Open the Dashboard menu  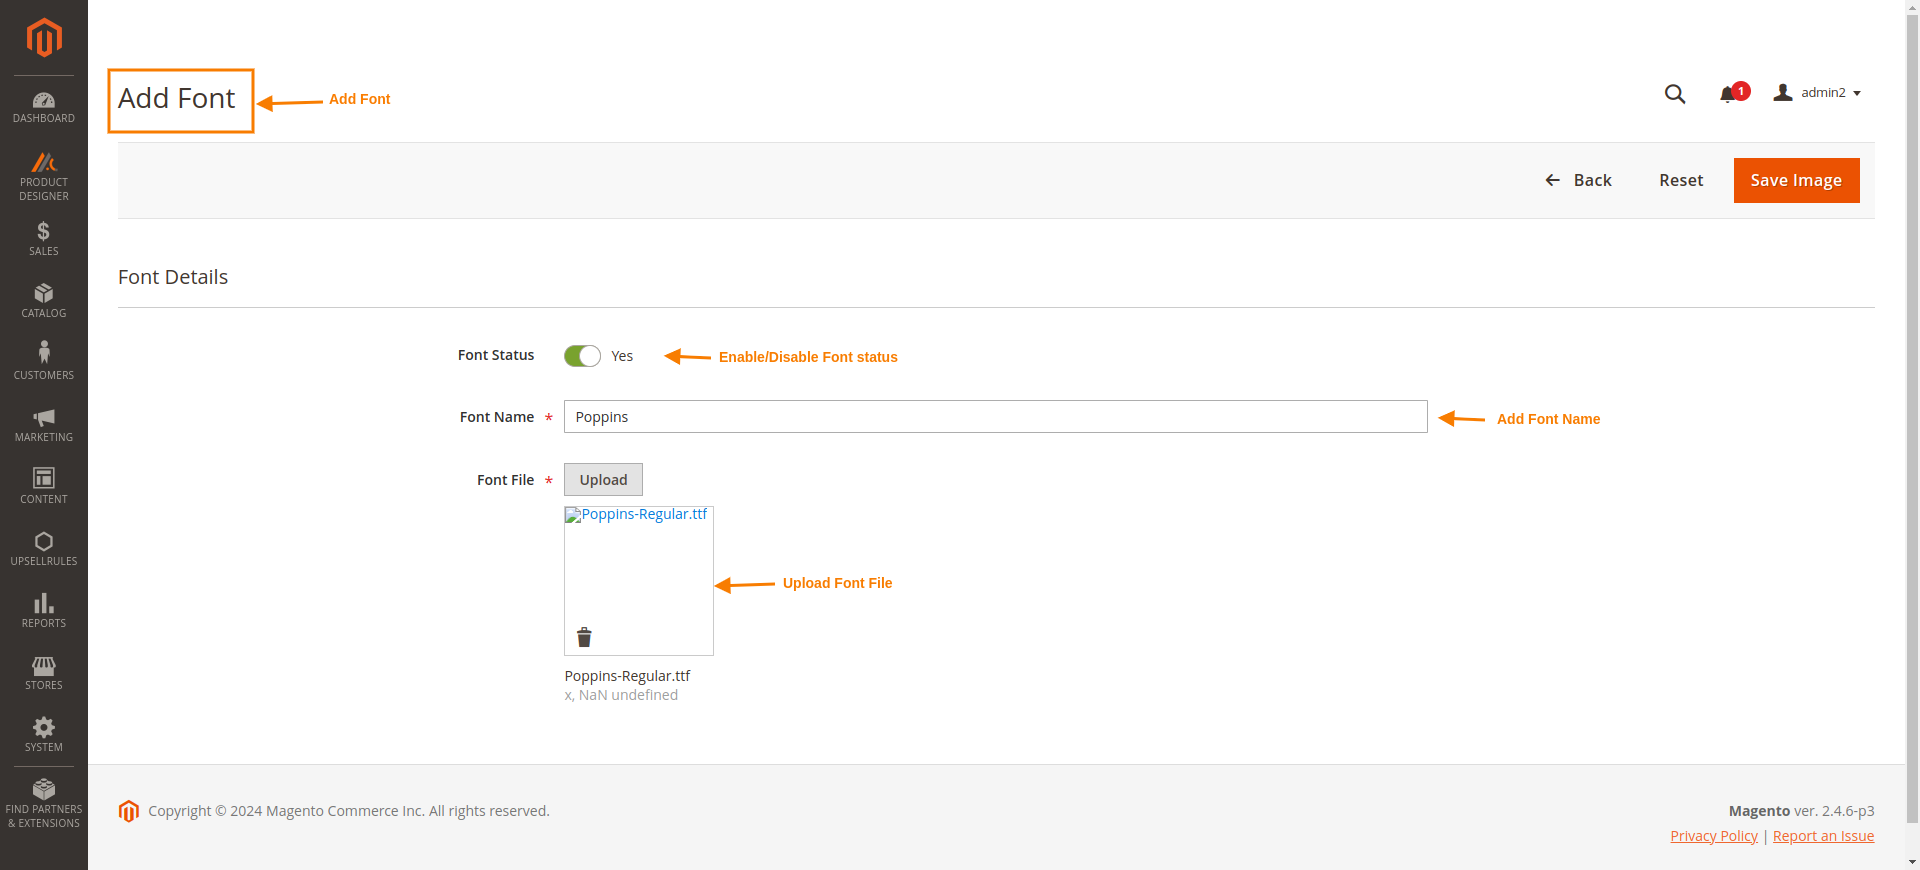coord(44,107)
